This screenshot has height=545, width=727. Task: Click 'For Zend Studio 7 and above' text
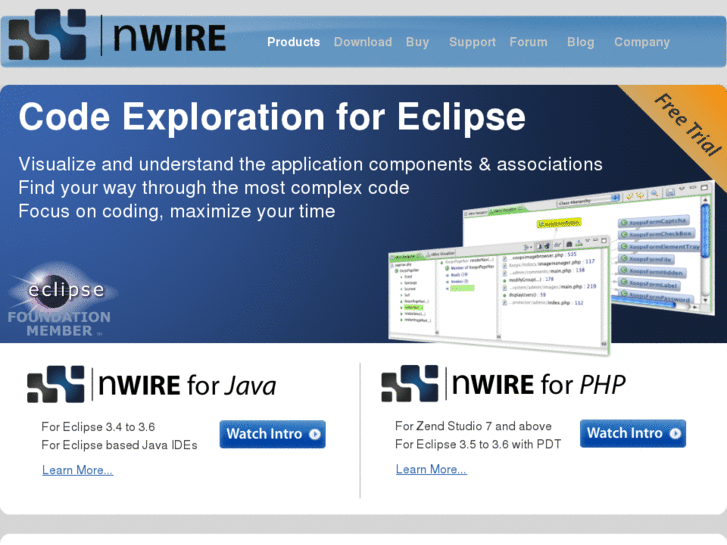(x=473, y=426)
